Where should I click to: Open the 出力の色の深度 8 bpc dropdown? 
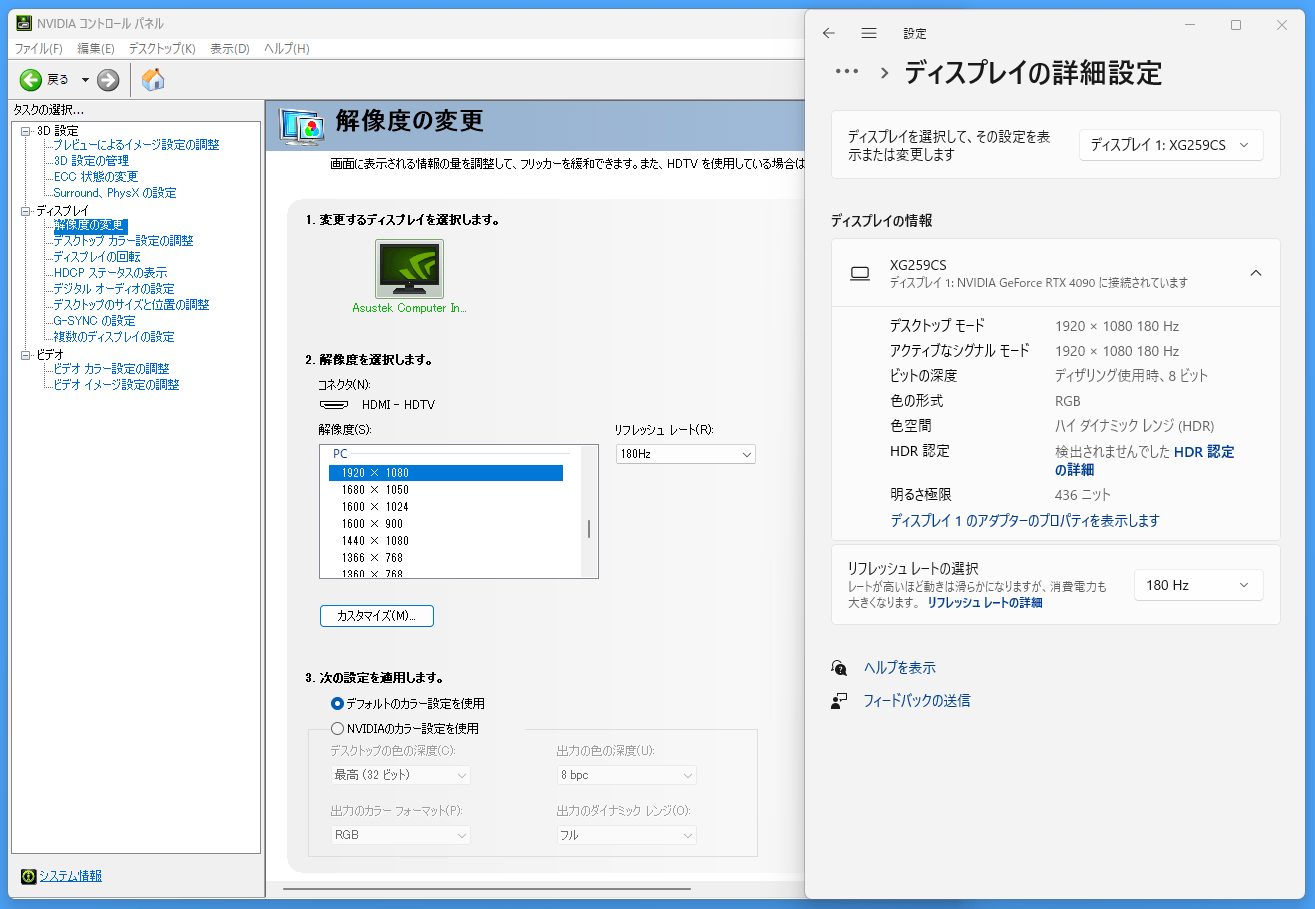click(x=626, y=775)
